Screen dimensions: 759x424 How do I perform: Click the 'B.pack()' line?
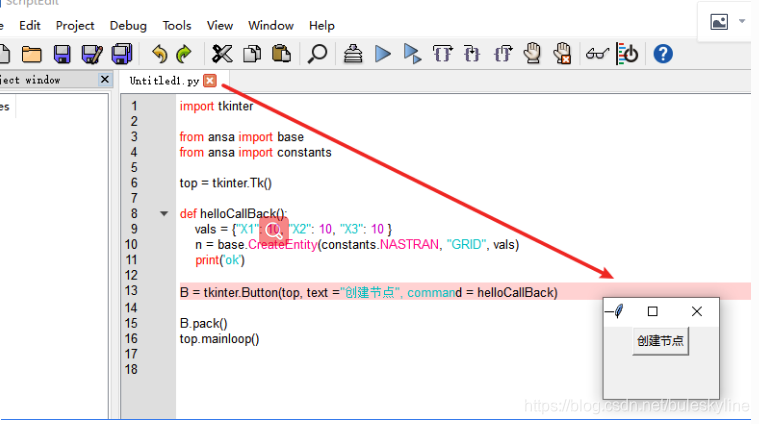click(203, 323)
